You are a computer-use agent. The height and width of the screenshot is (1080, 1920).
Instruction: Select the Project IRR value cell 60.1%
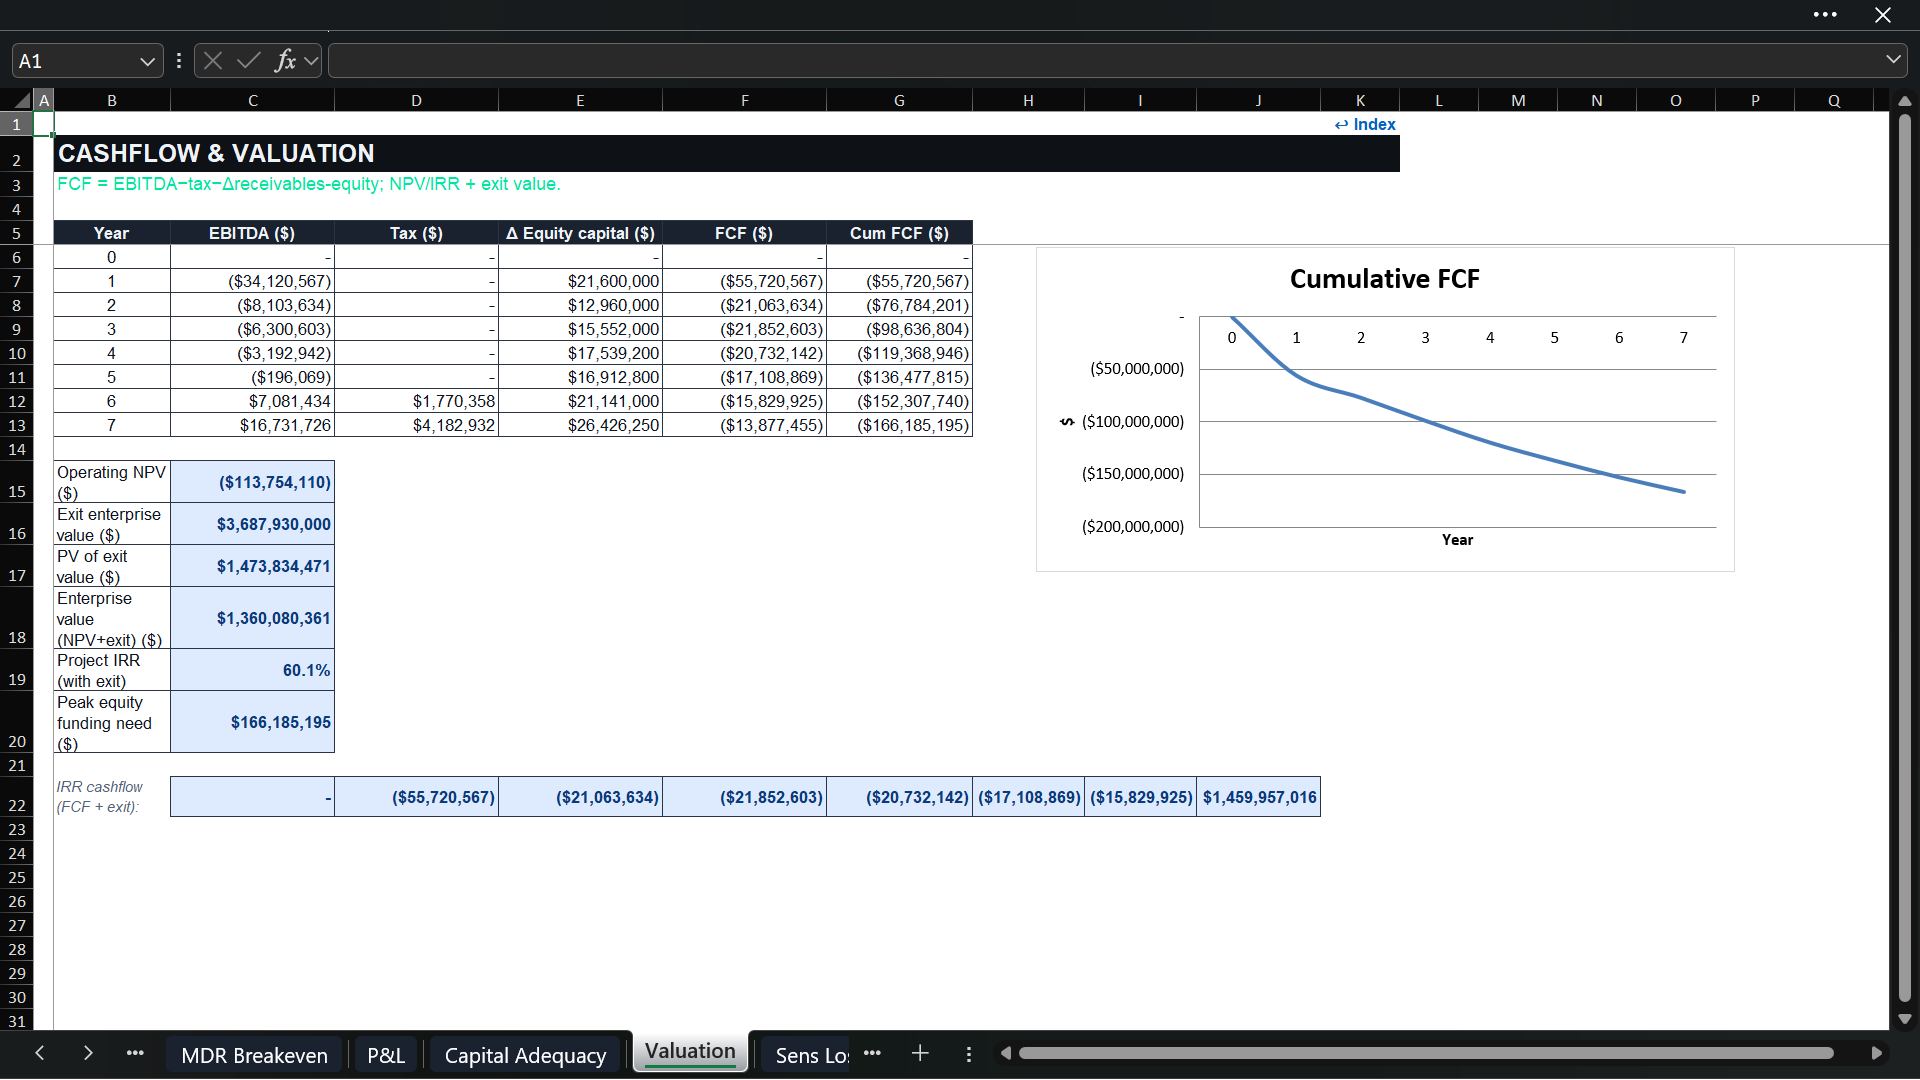pos(252,670)
